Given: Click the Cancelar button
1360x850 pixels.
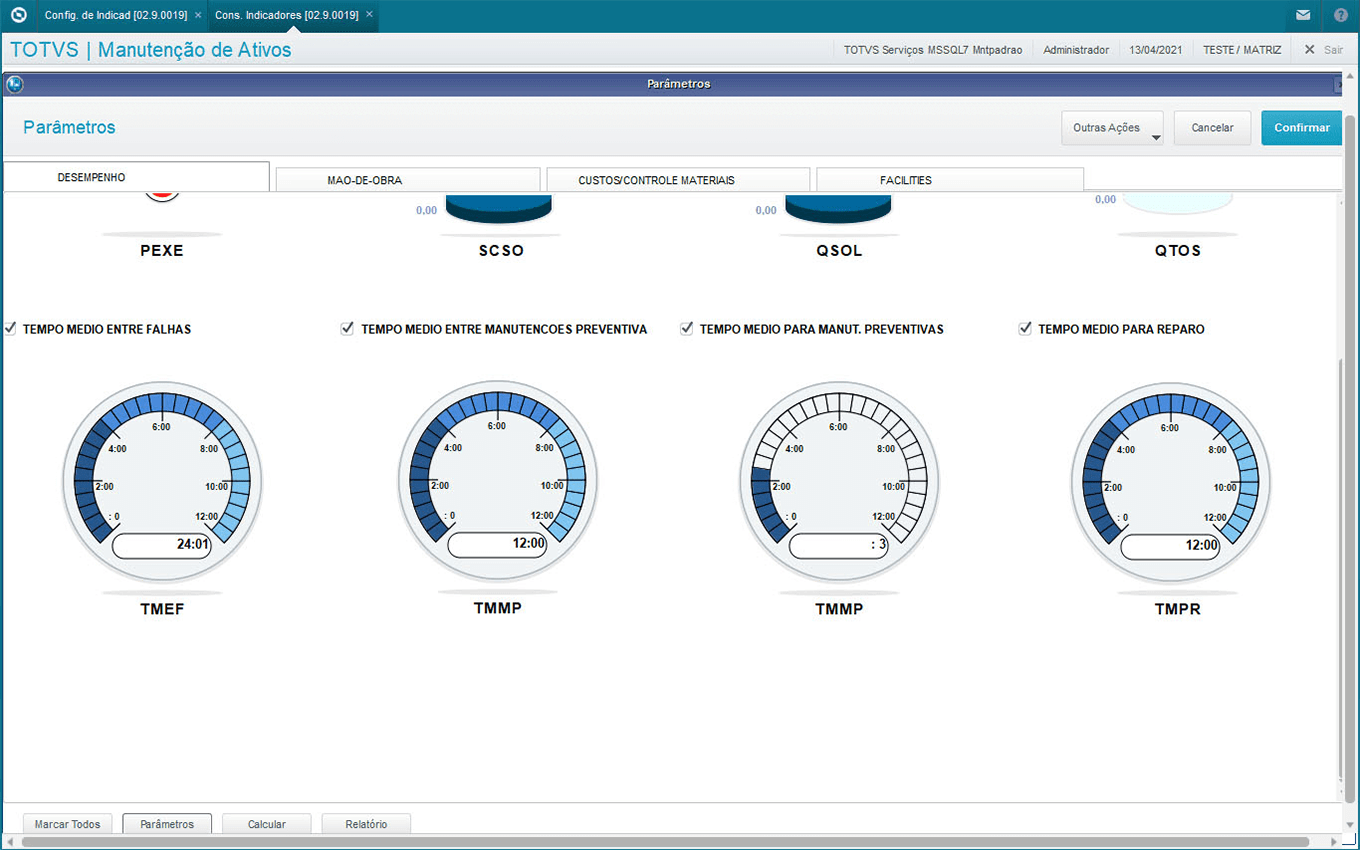Looking at the screenshot, I should coord(1212,128).
